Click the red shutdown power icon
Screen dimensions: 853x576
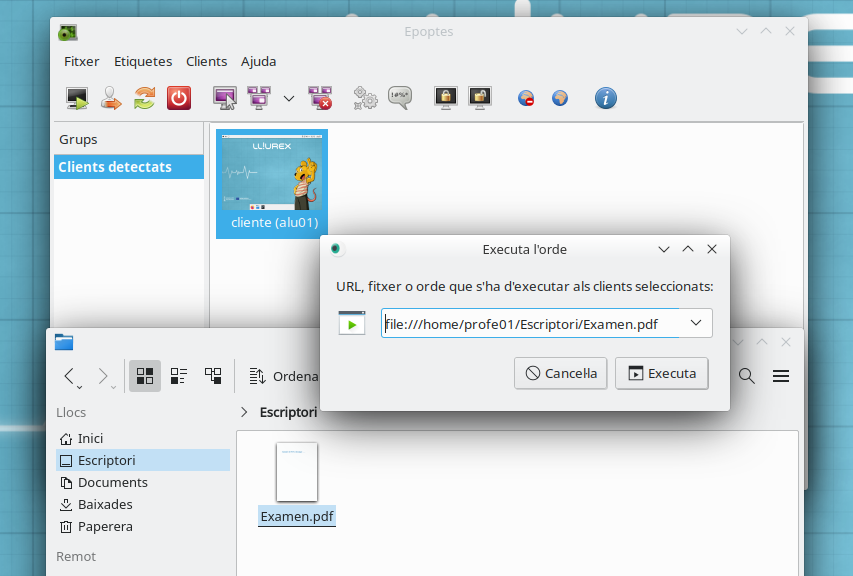[x=178, y=98]
